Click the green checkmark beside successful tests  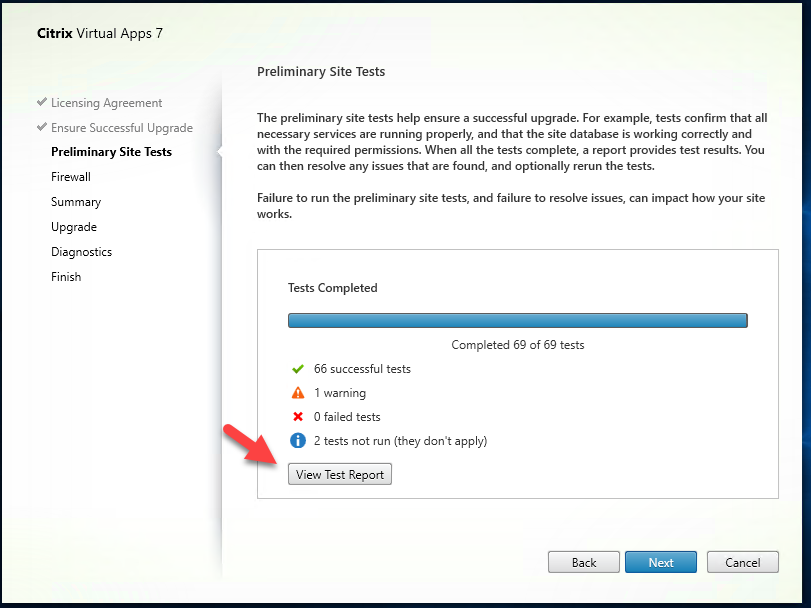pyautogui.click(x=298, y=369)
